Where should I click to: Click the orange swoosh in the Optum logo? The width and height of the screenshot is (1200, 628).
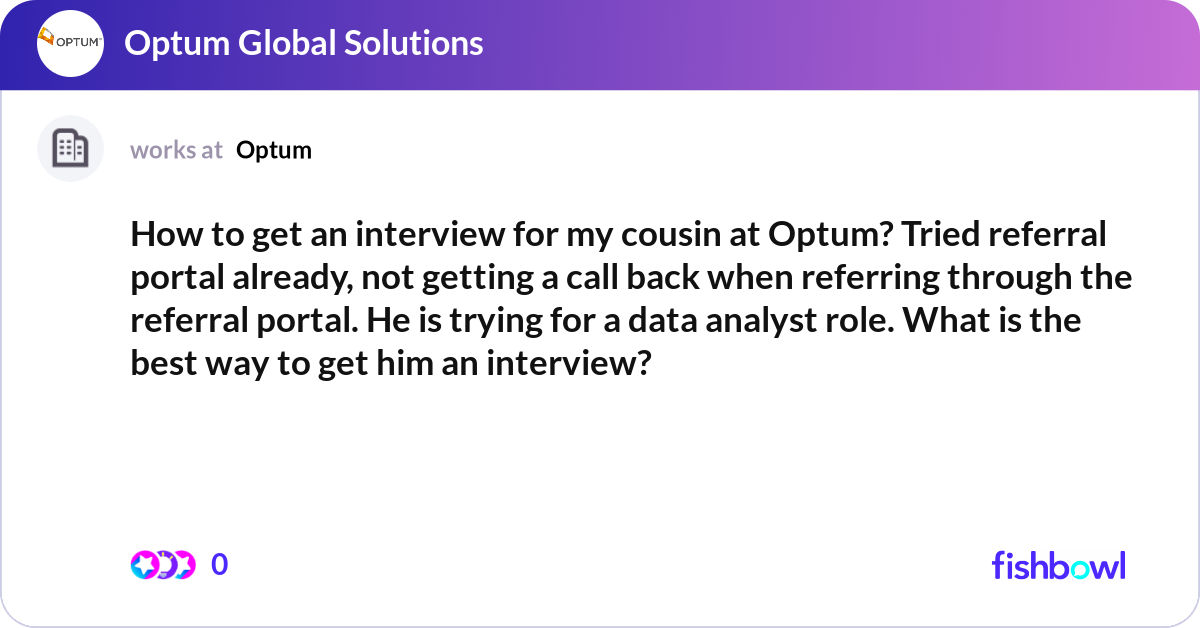(x=48, y=38)
